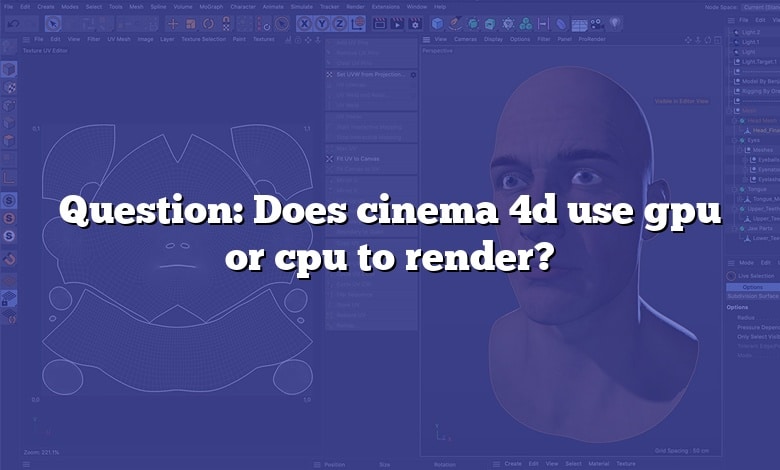This screenshot has width=780, height=470.
Task: Switch to Options tab in attributes
Action: point(753,287)
